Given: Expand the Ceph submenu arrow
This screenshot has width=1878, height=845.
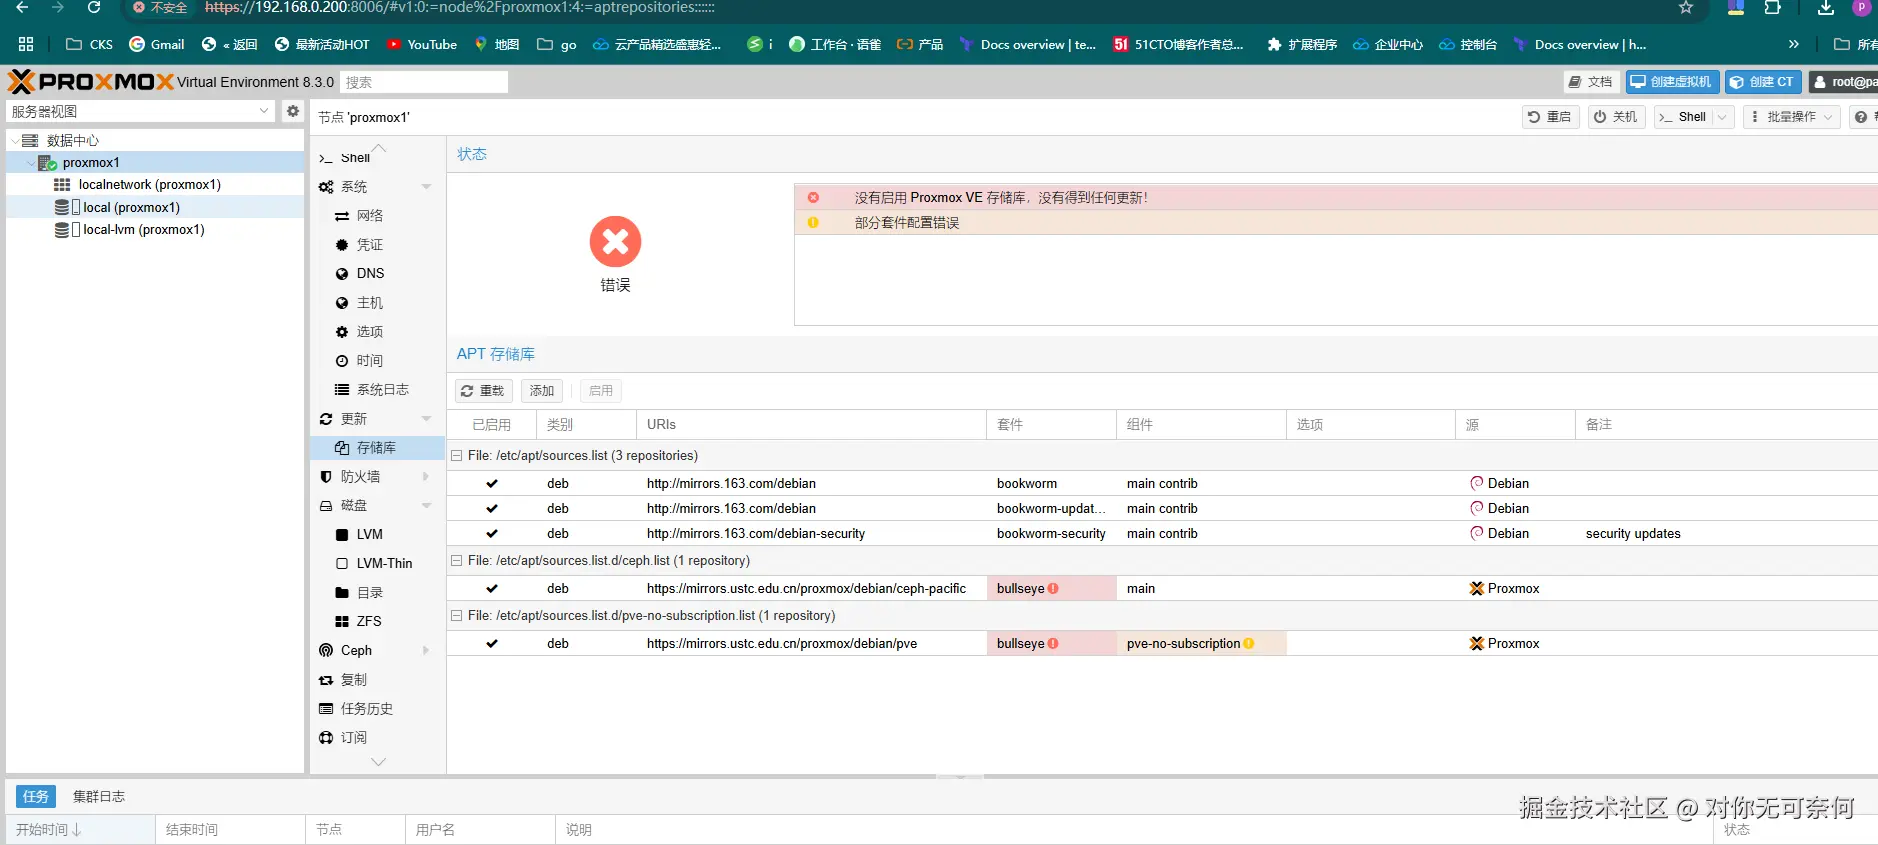Looking at the screenshot, I should [427, 651].
